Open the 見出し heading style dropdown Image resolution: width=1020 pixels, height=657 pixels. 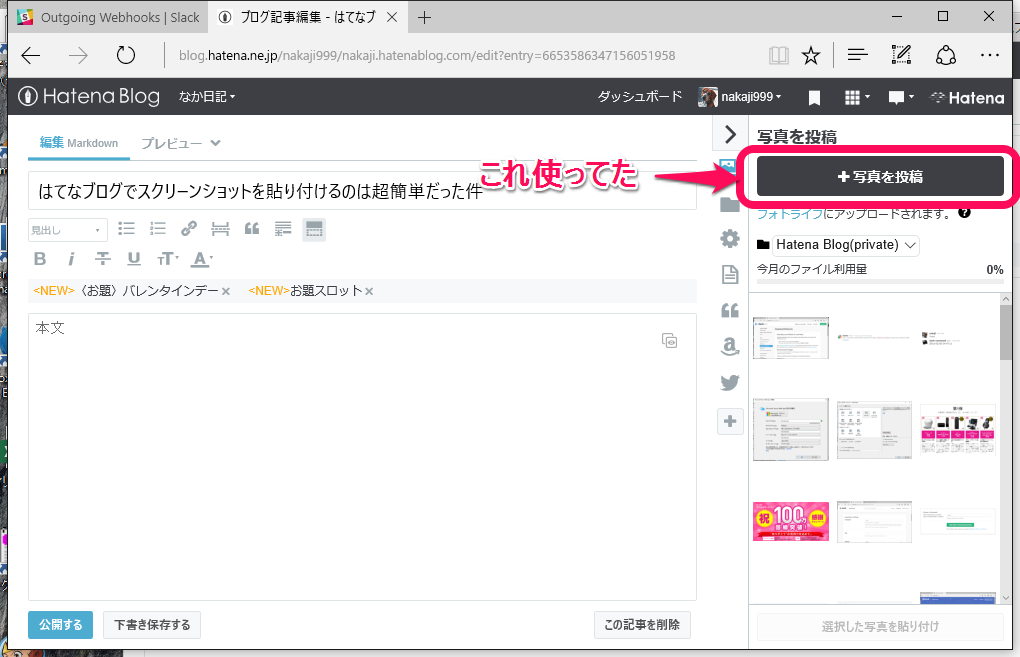click(65, 229)
